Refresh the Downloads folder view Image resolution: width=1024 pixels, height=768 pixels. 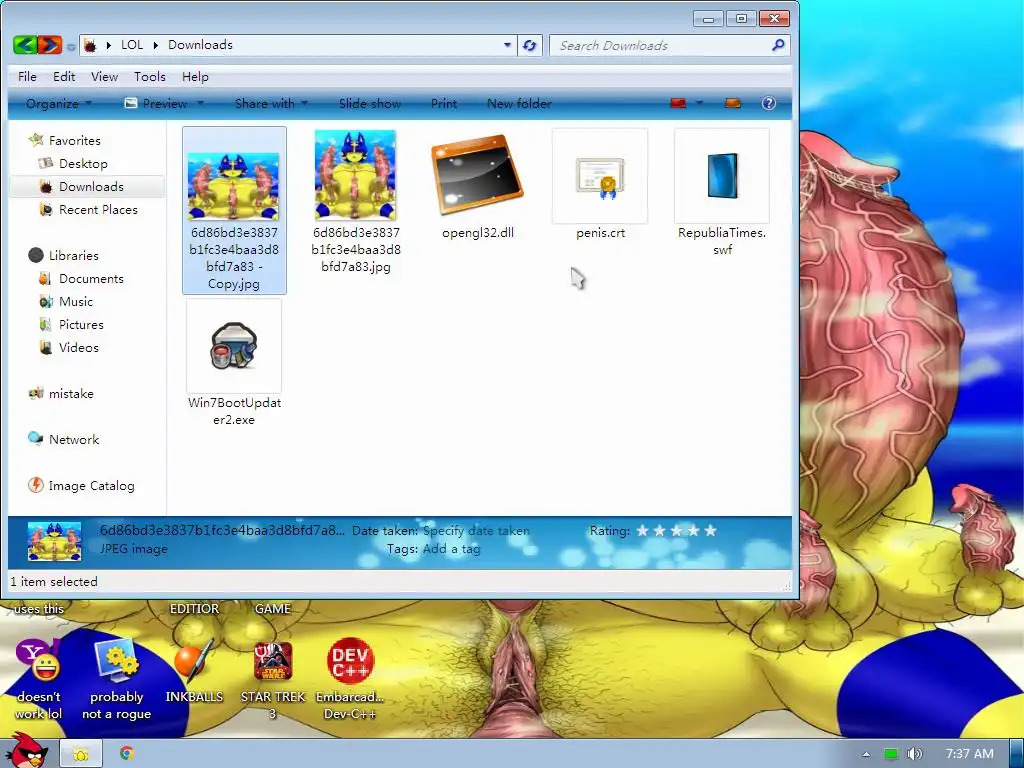coord(530,45)
